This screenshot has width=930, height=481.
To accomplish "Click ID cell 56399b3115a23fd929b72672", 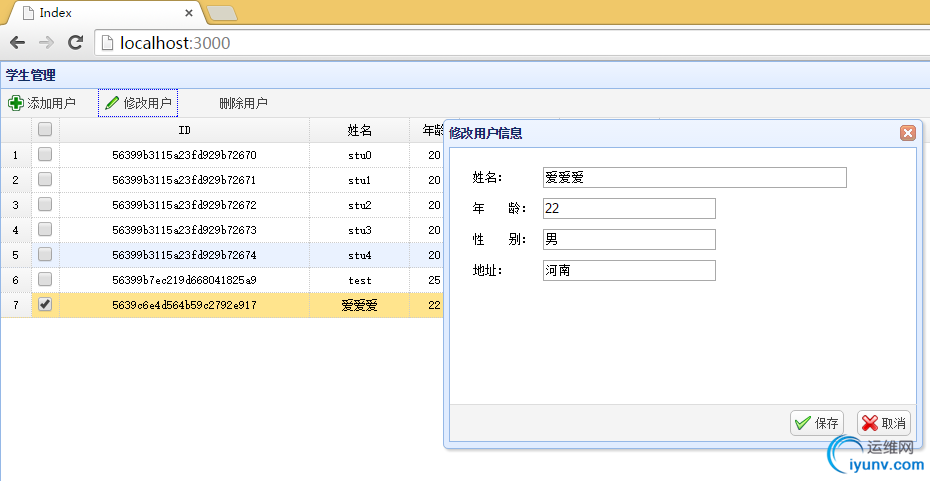I will [184, 205].
